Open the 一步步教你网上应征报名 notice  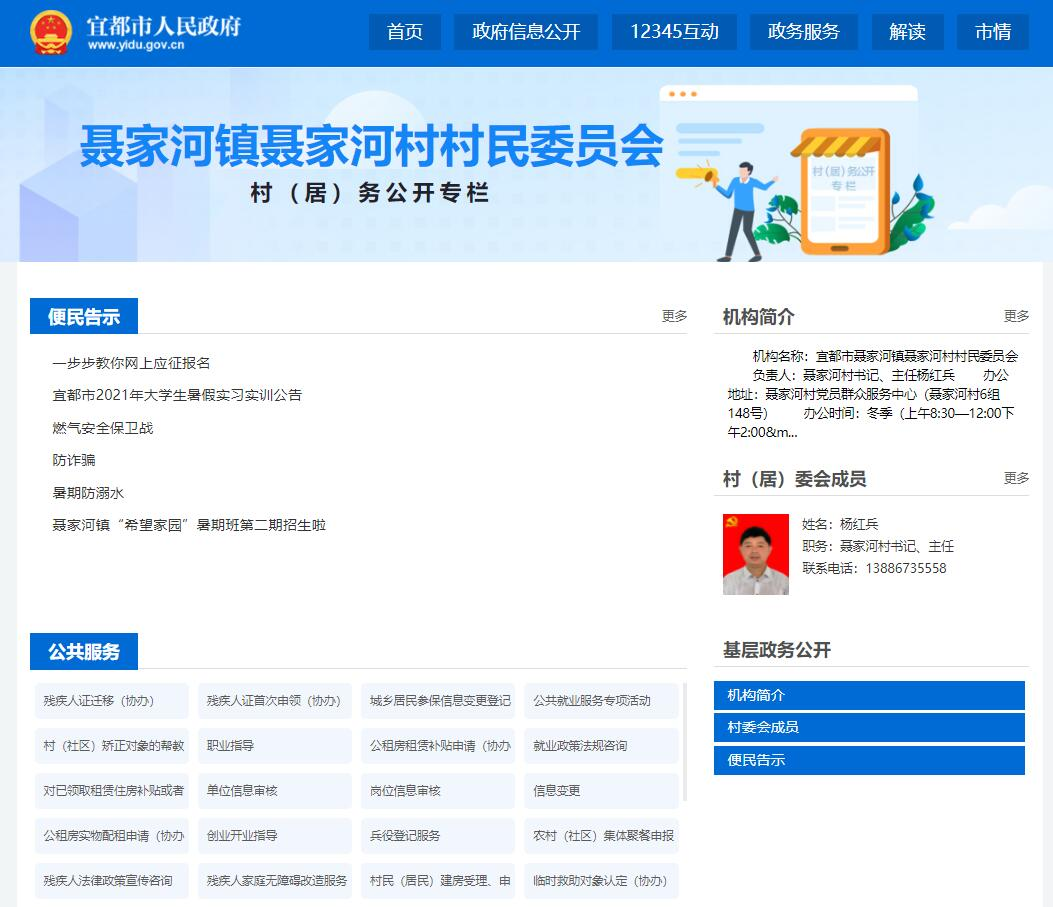point(131,363)
